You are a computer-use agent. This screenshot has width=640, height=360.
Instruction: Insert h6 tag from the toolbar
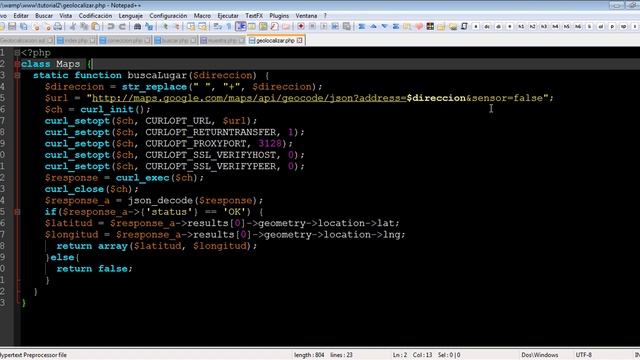pyautogui.click(x=578, y=27)
